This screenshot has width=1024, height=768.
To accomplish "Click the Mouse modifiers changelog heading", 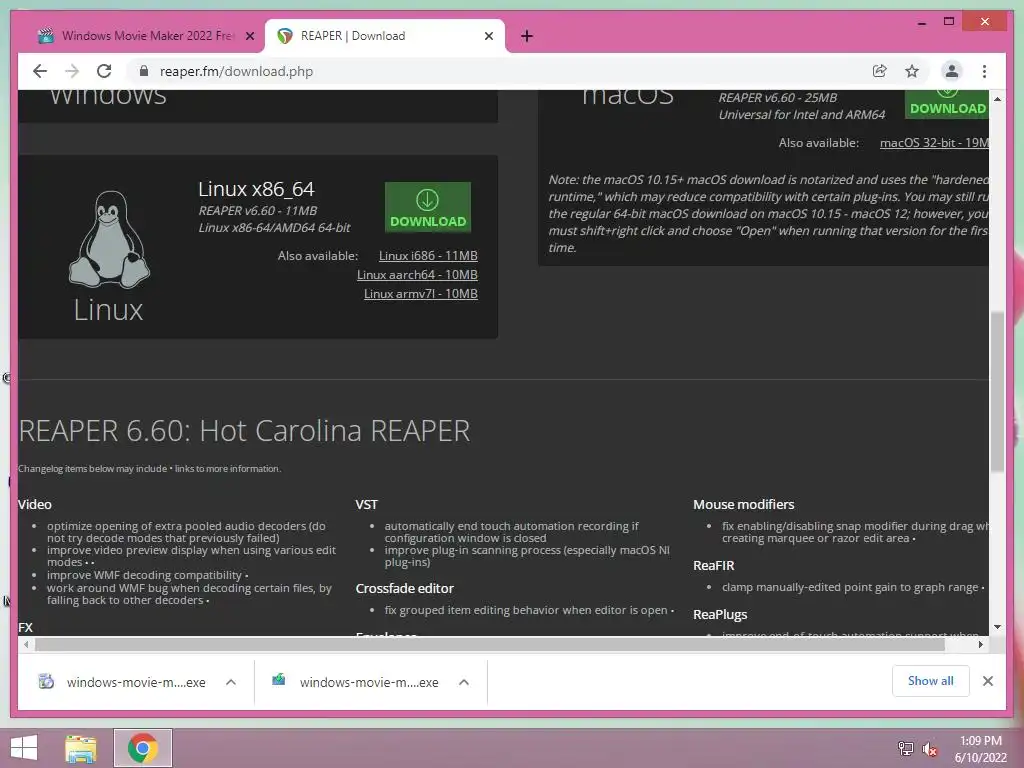I will pyautogui.click(x=743, y=504).
